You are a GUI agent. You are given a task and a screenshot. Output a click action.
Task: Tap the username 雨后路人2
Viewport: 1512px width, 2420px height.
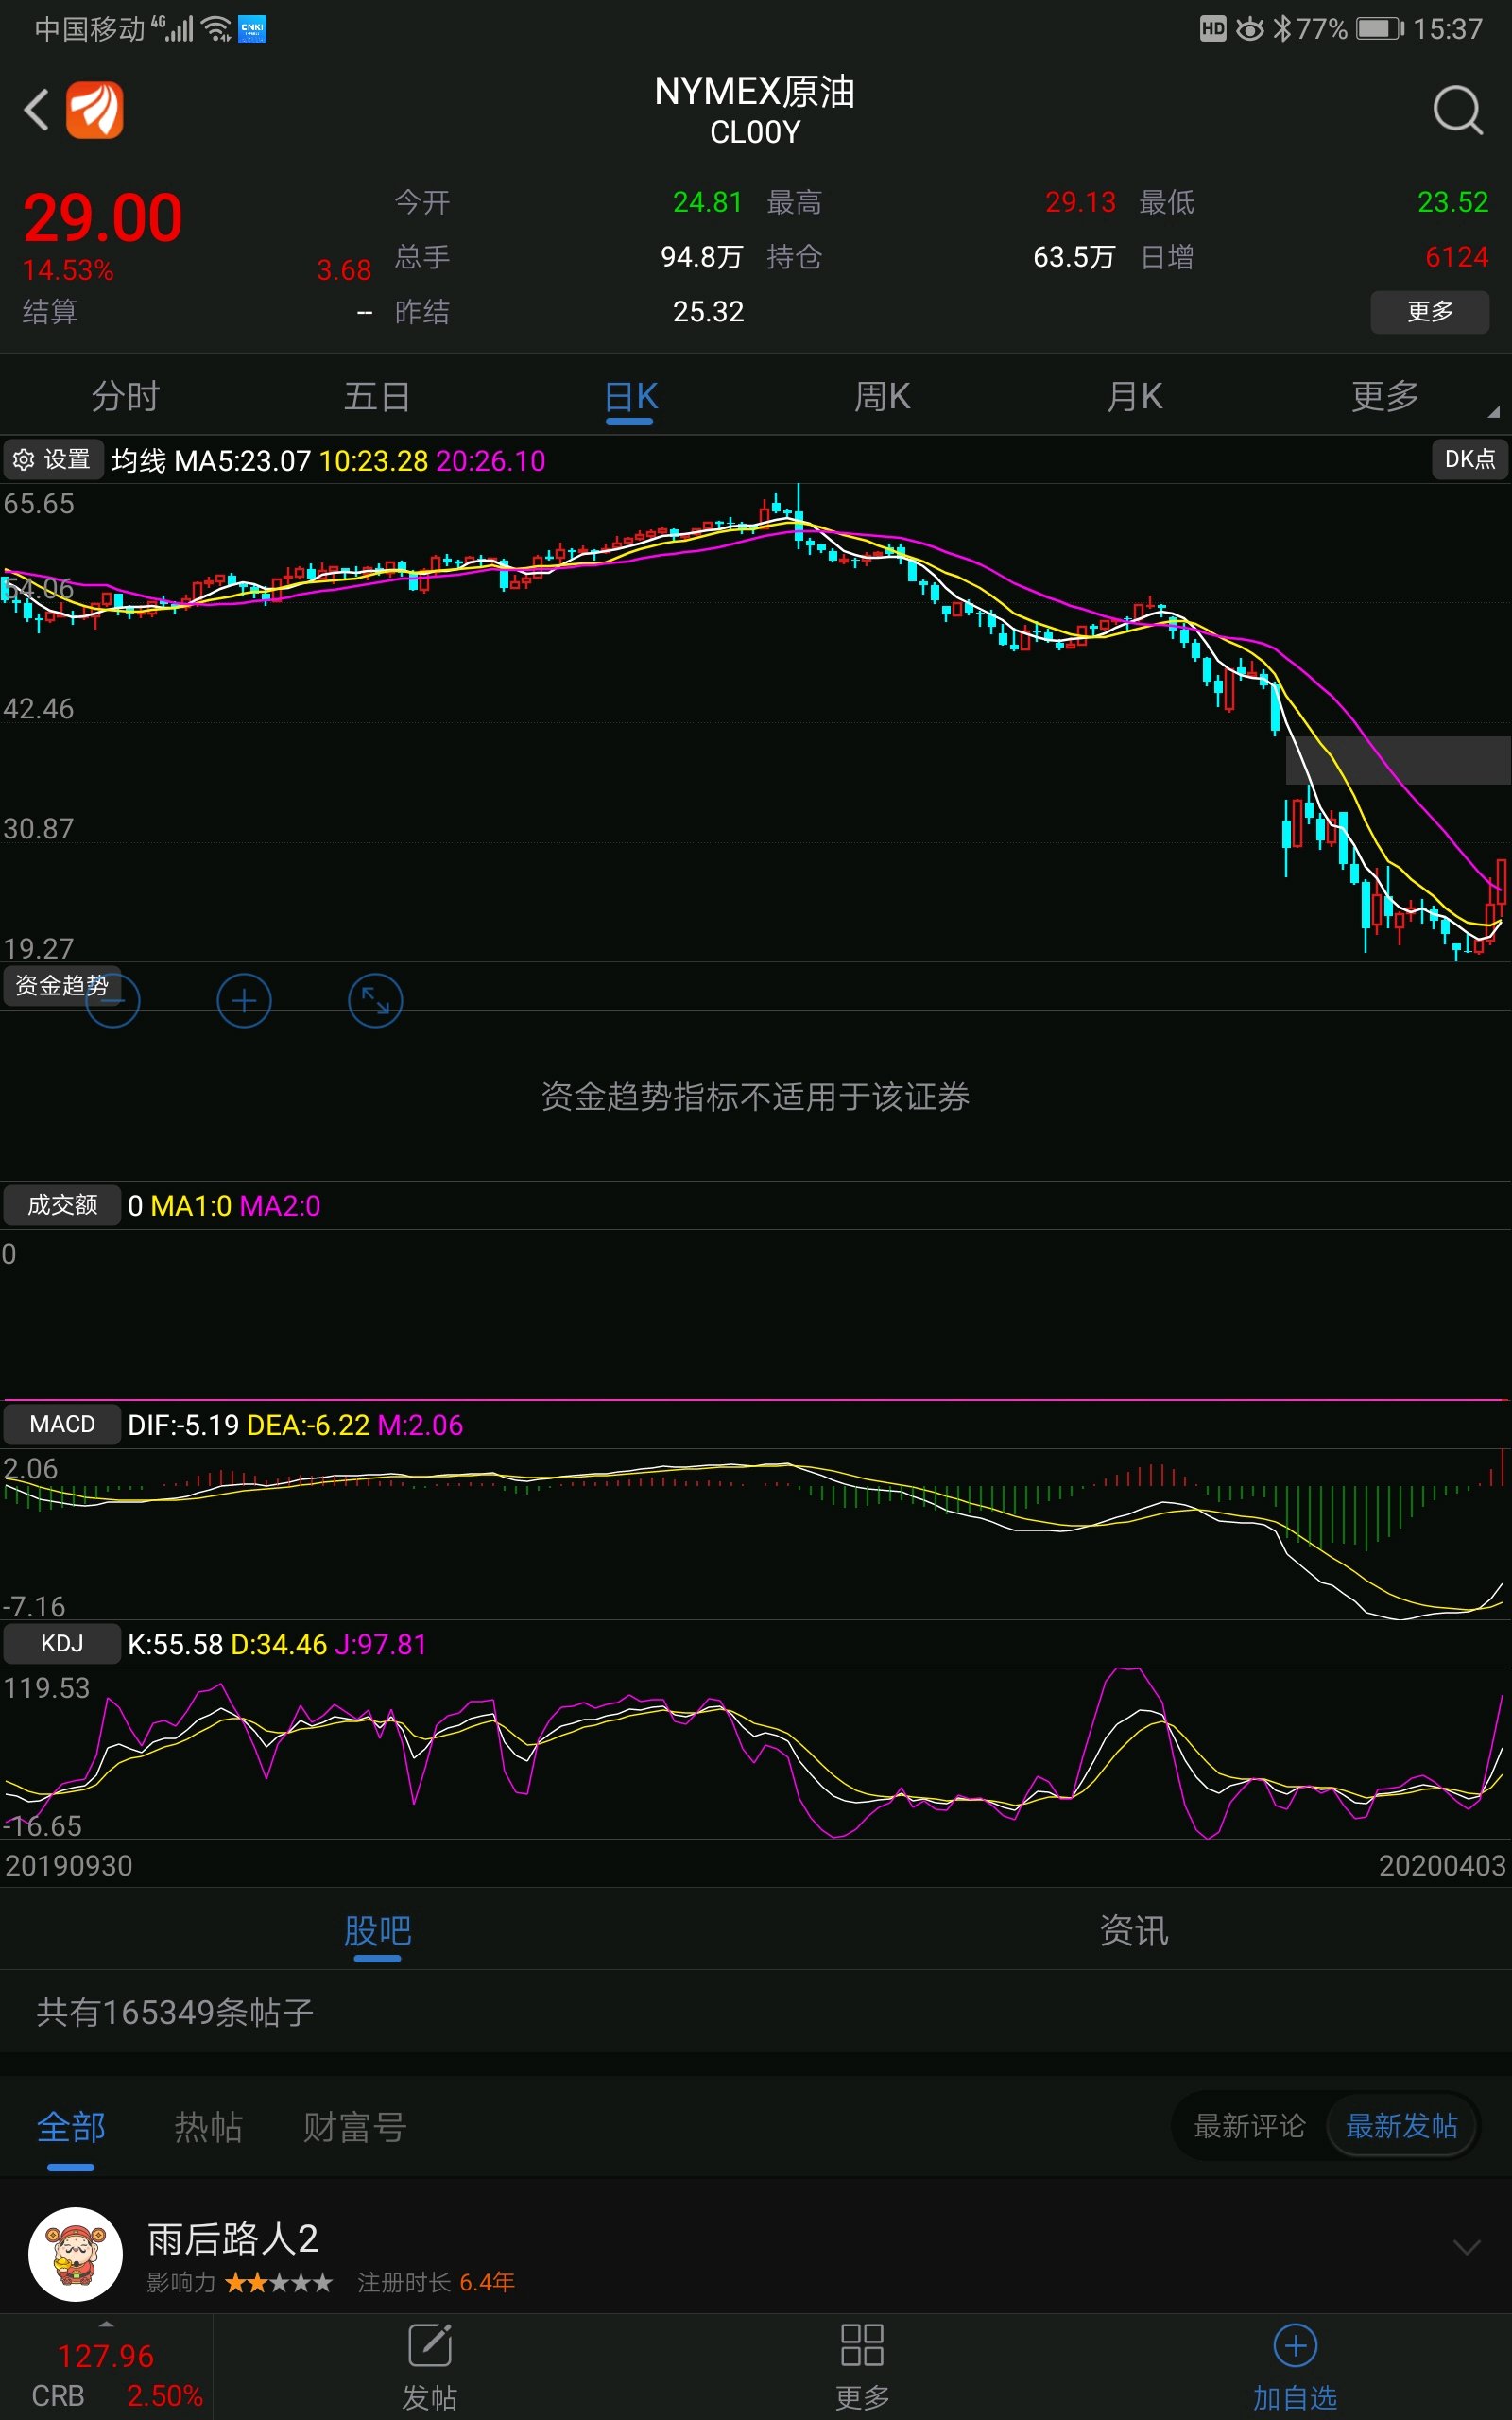233,2239
